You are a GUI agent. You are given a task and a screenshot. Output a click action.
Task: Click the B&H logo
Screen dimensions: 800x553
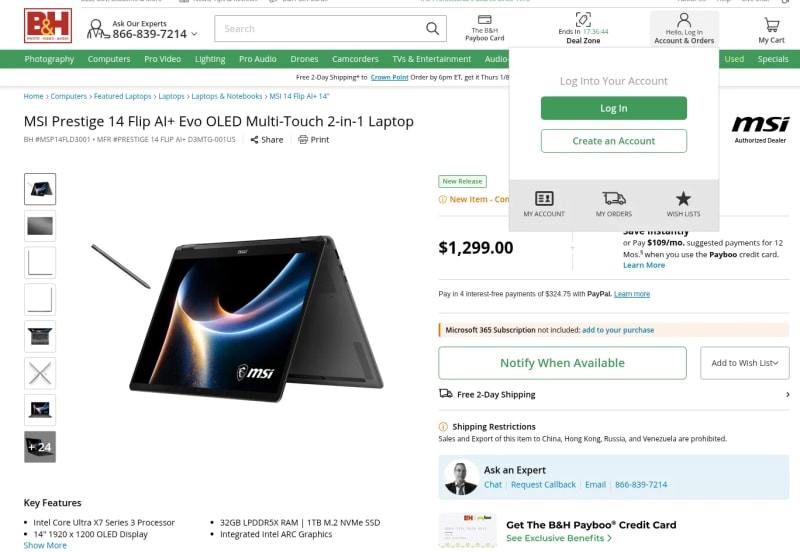click(48, 26)
